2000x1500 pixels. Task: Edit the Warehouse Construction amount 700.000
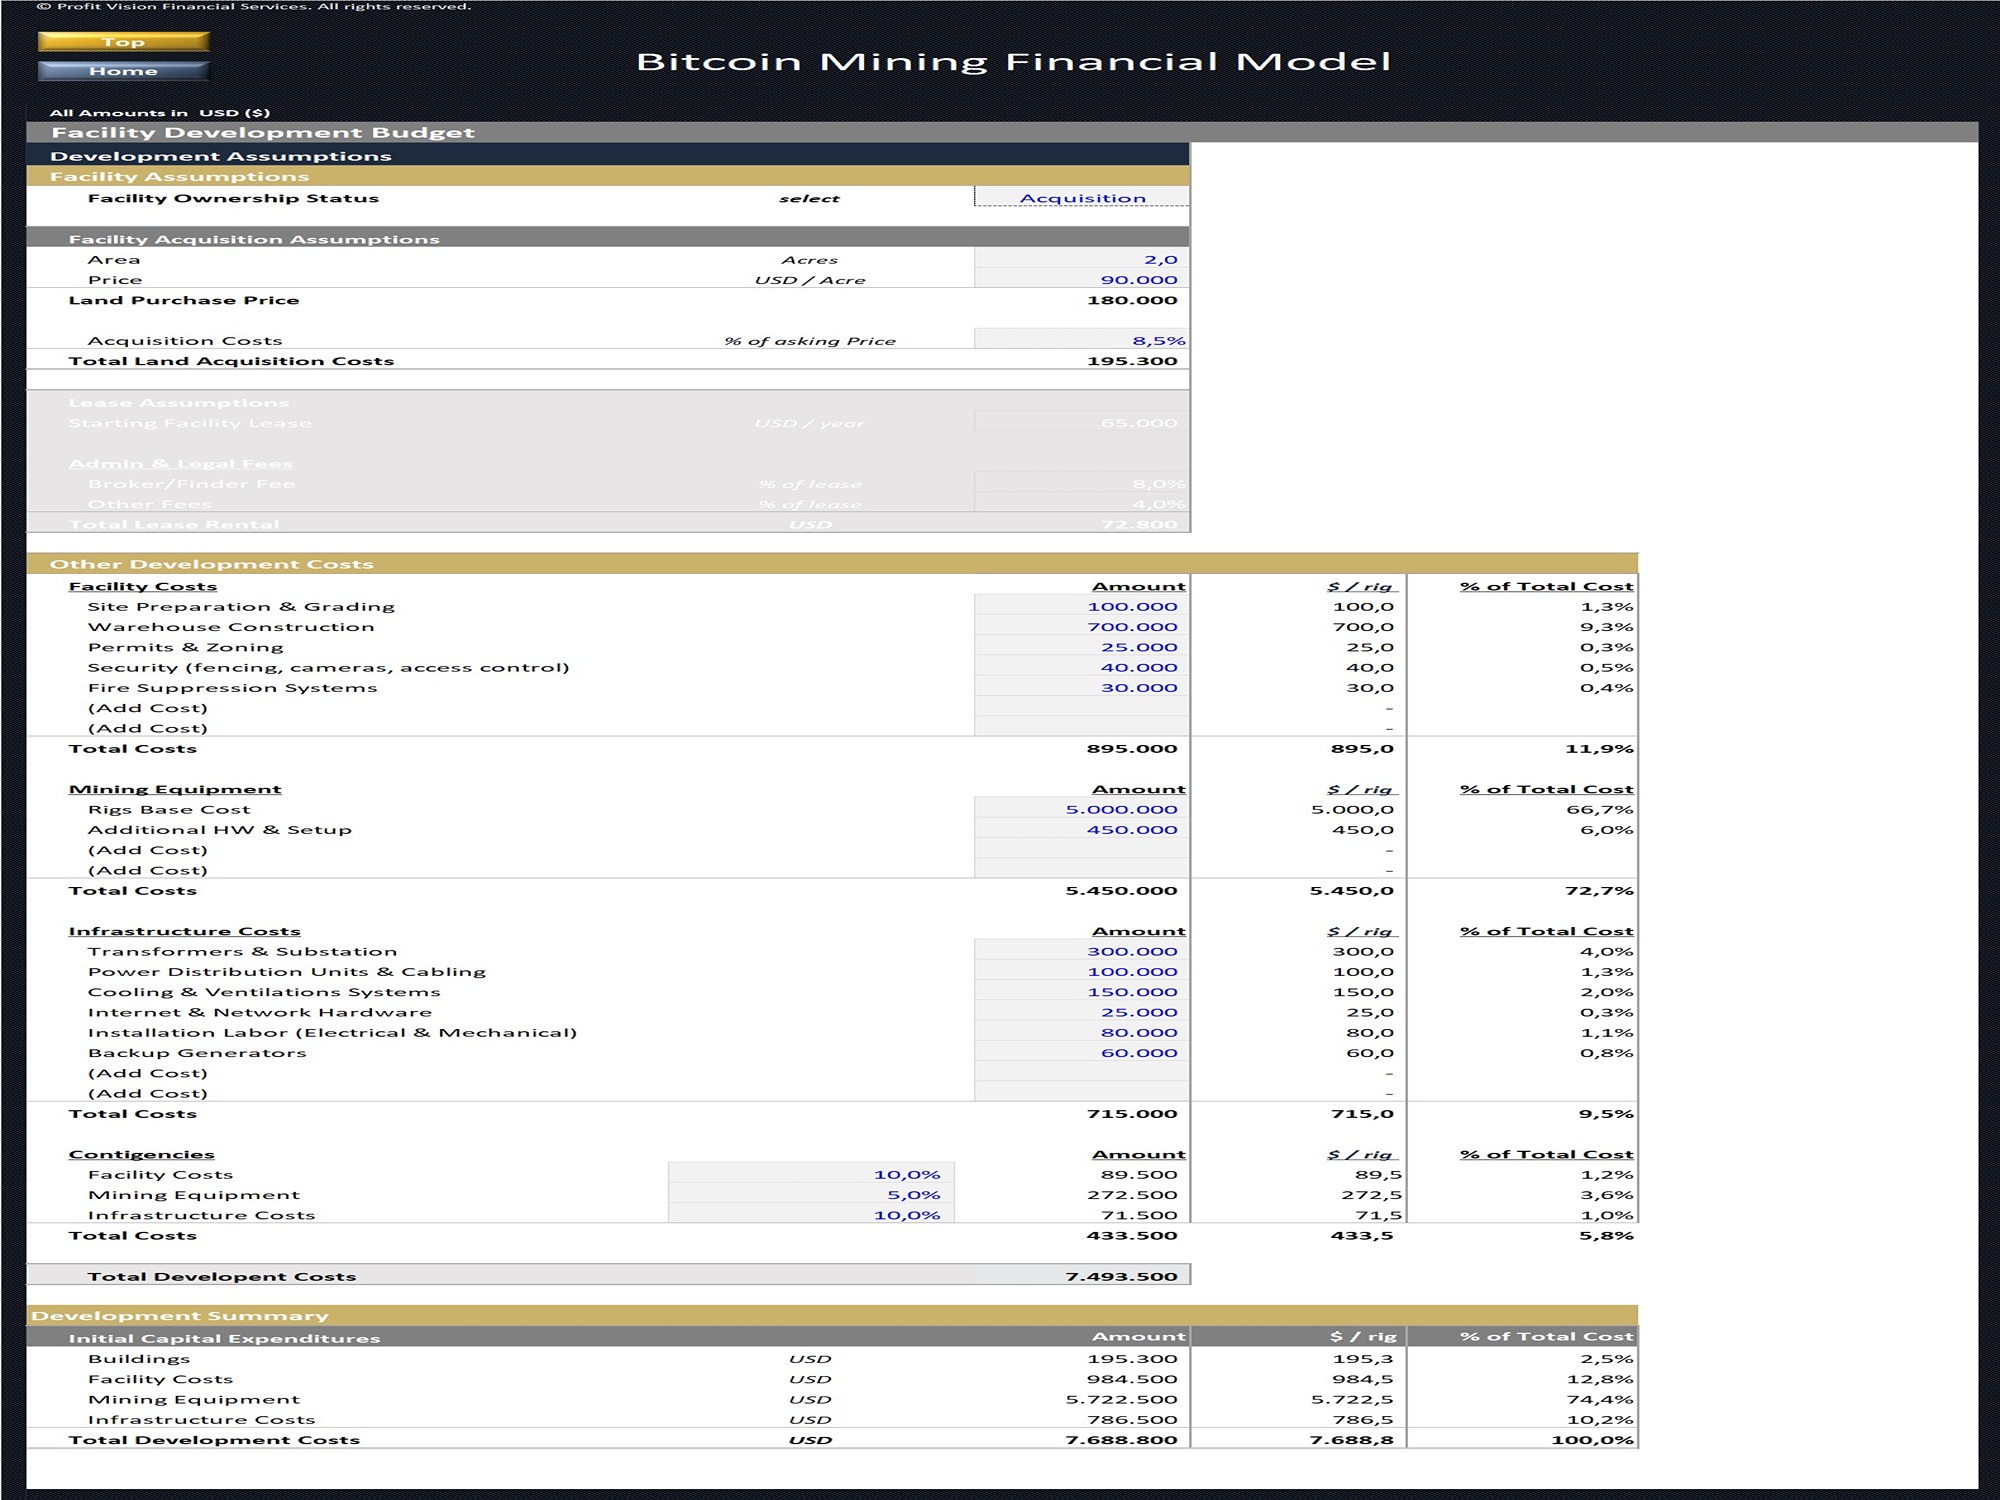pos(1080,626)
